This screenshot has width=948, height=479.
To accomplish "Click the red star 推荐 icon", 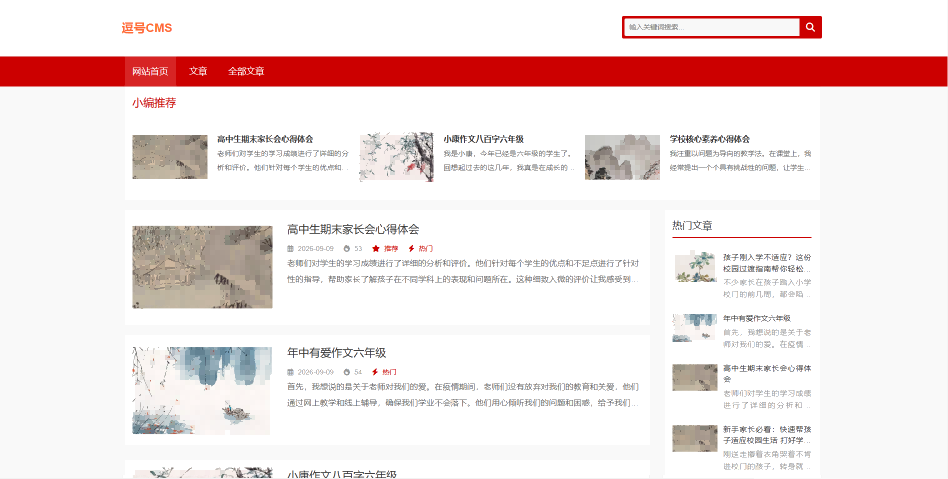I will click(375, 249).
